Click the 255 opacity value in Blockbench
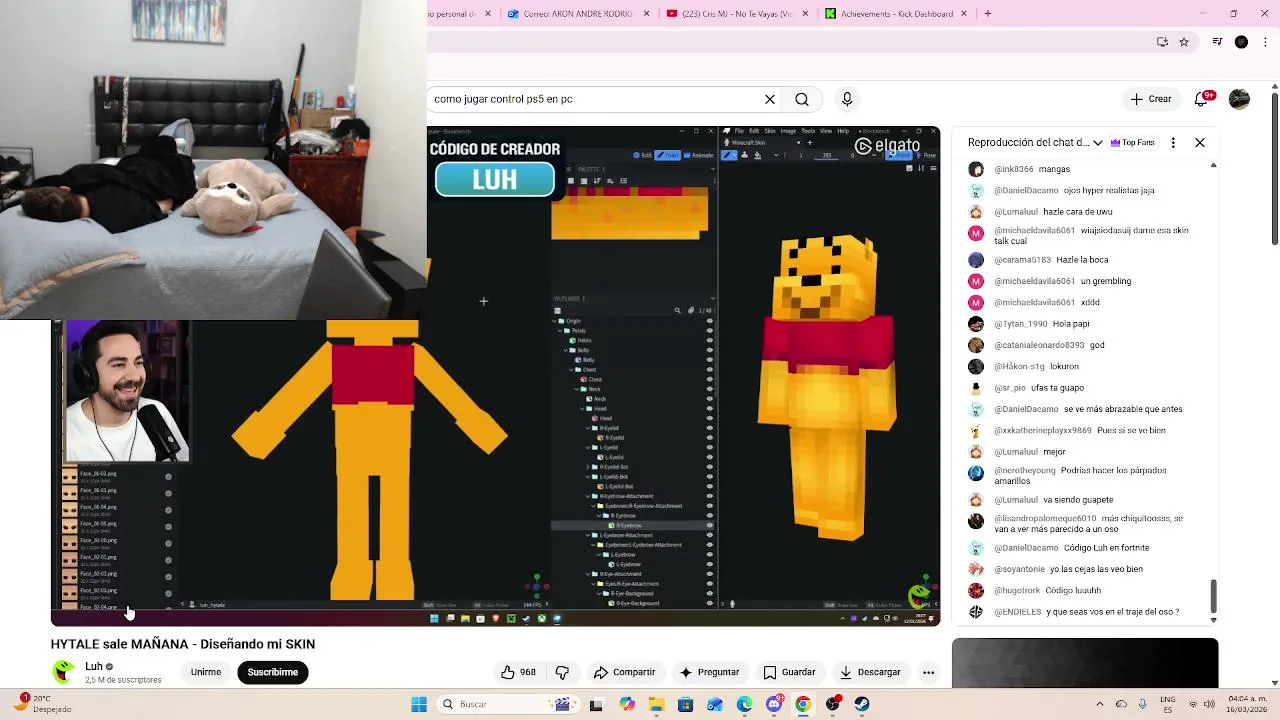 tap(827, 155)
